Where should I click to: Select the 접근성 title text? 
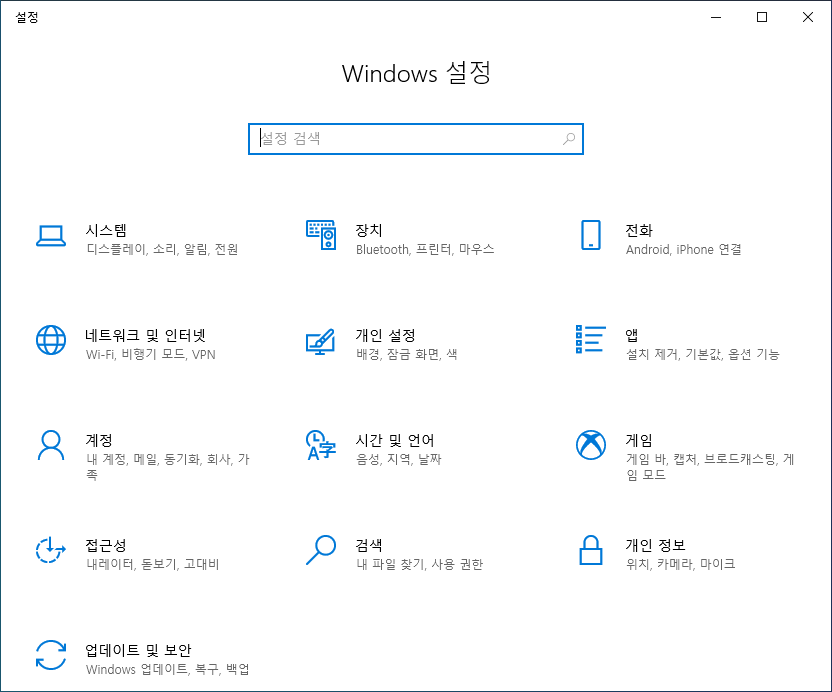[106, 545]
